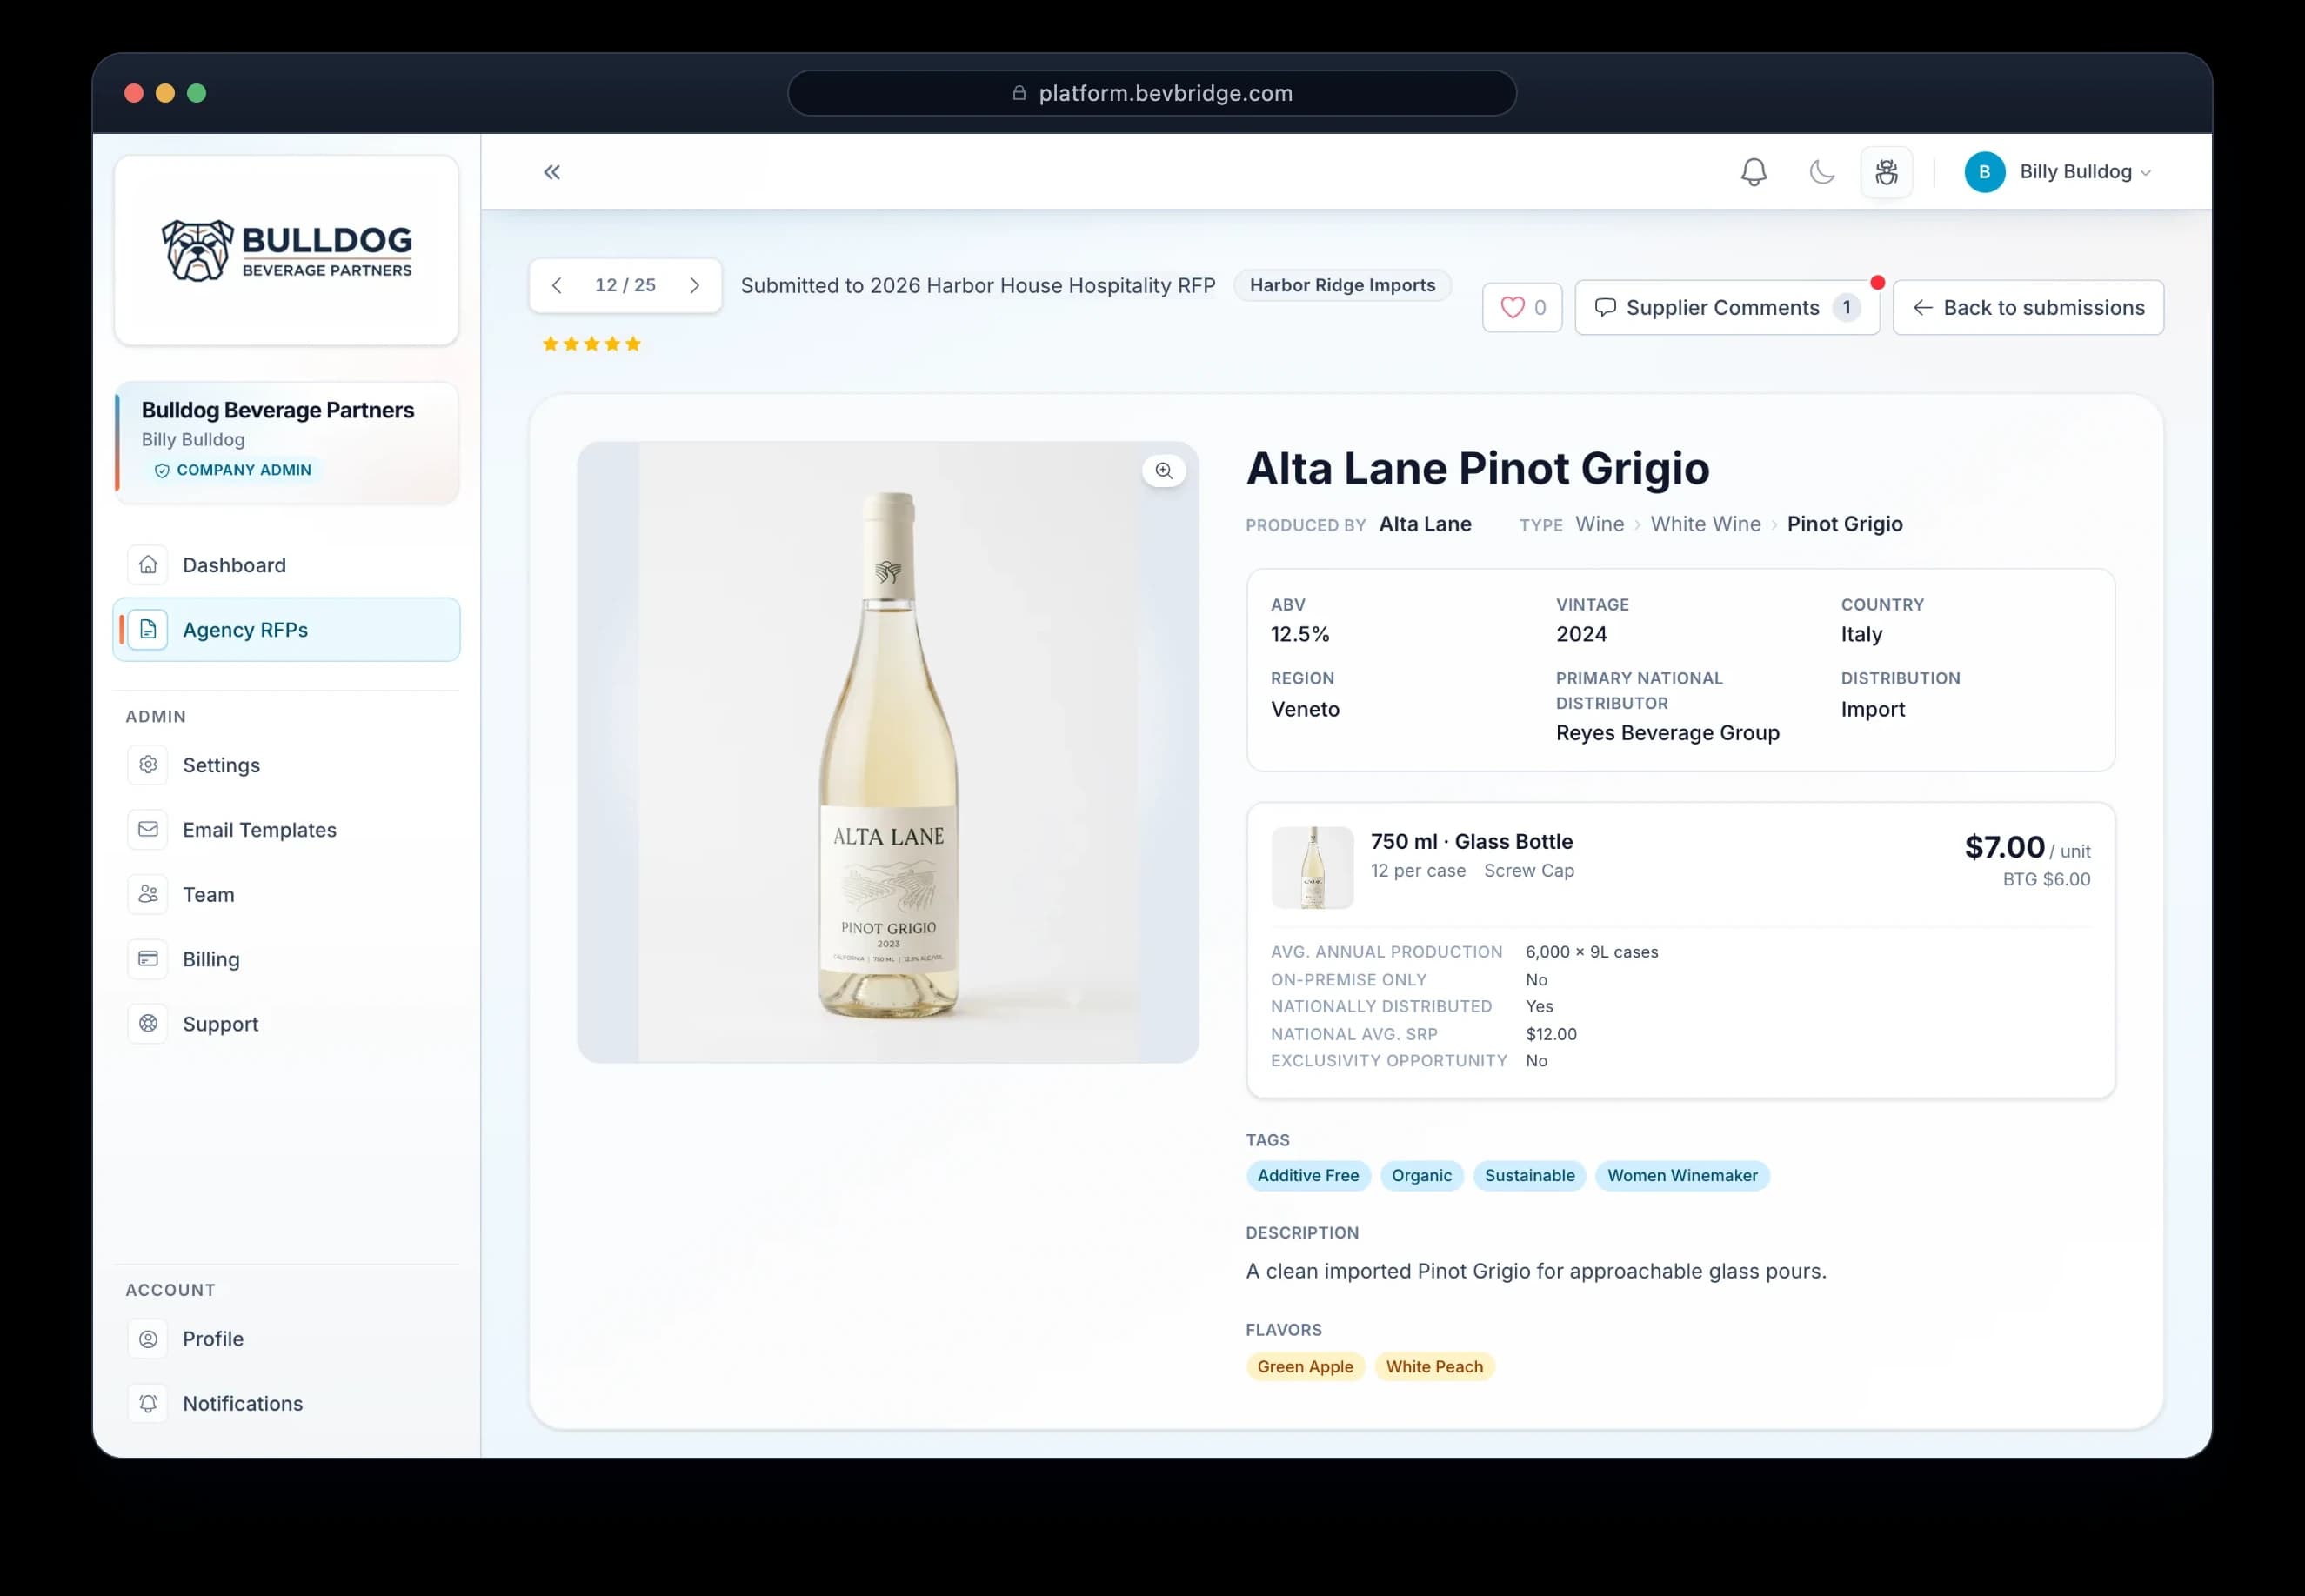
Task: Click the five-star rating
Action: (591, 344)
